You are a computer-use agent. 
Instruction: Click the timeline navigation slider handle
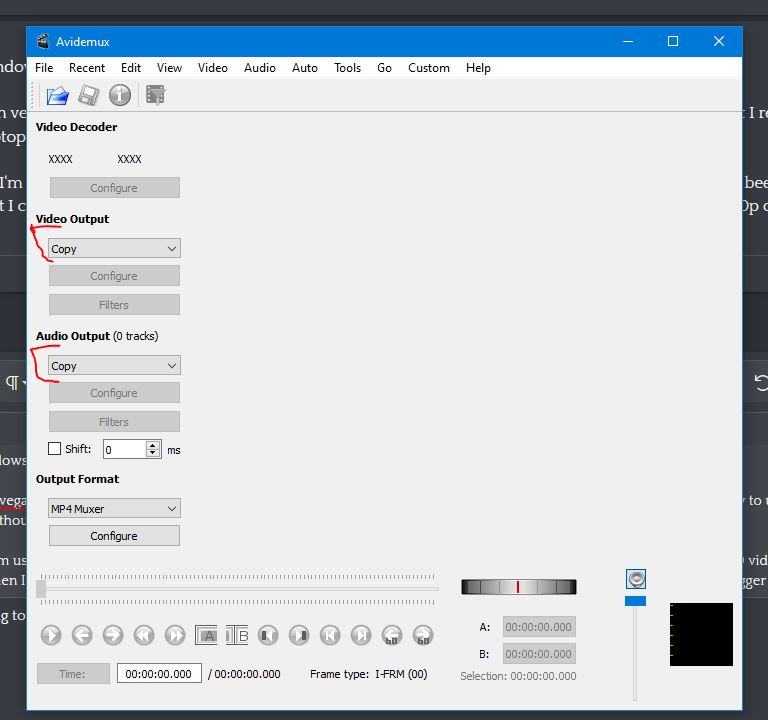click(x=41, y=589)
